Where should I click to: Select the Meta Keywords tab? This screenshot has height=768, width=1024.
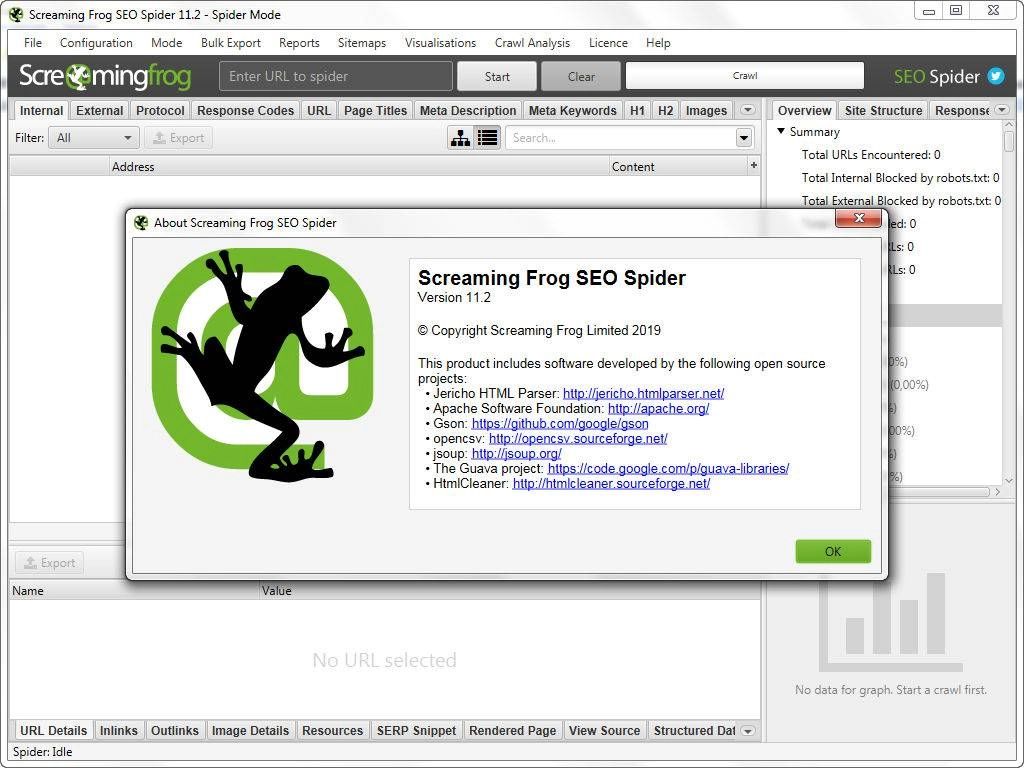click(x=572, y=110)
